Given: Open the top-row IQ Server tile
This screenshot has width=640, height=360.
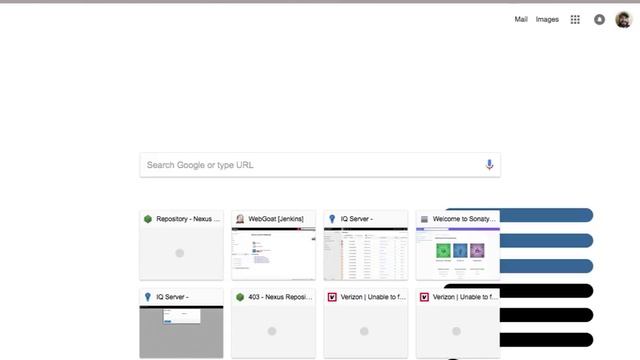Looking at the screenshot, I should point(366,245).
